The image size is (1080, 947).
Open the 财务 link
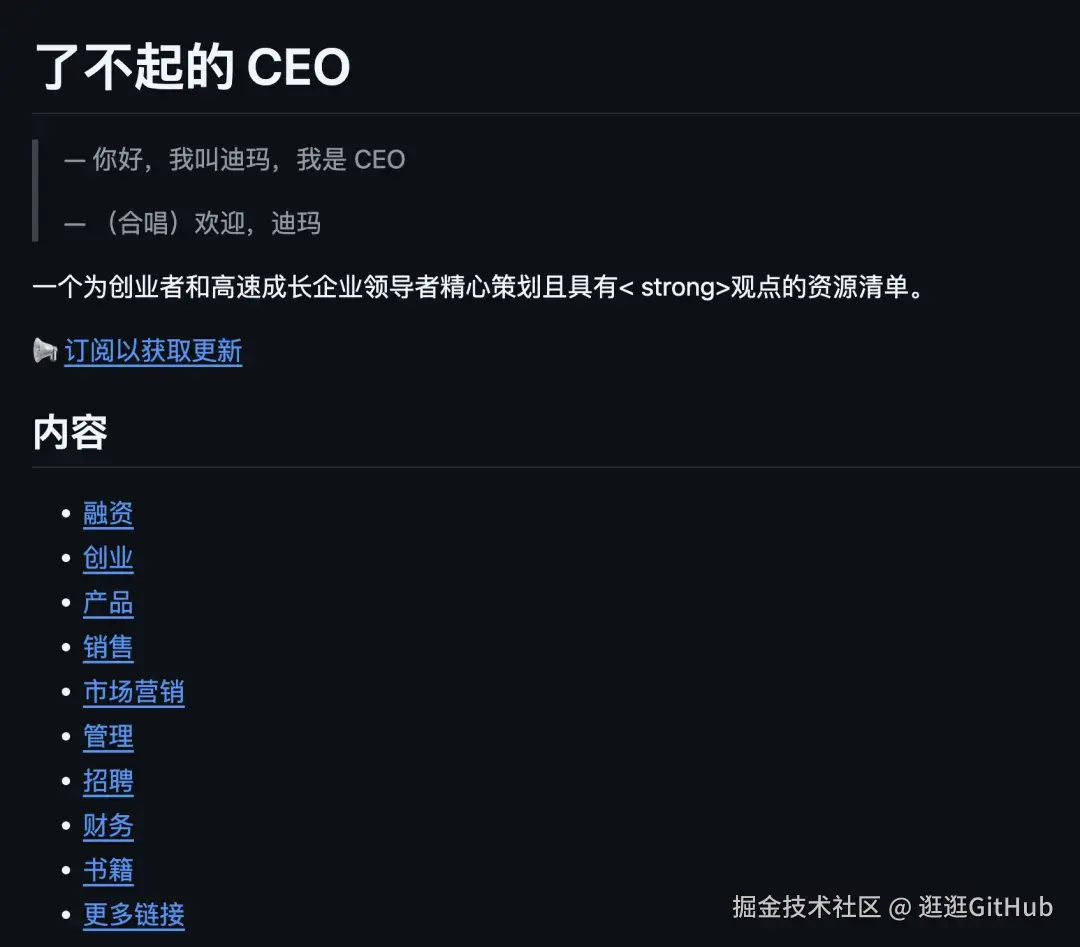108,826
